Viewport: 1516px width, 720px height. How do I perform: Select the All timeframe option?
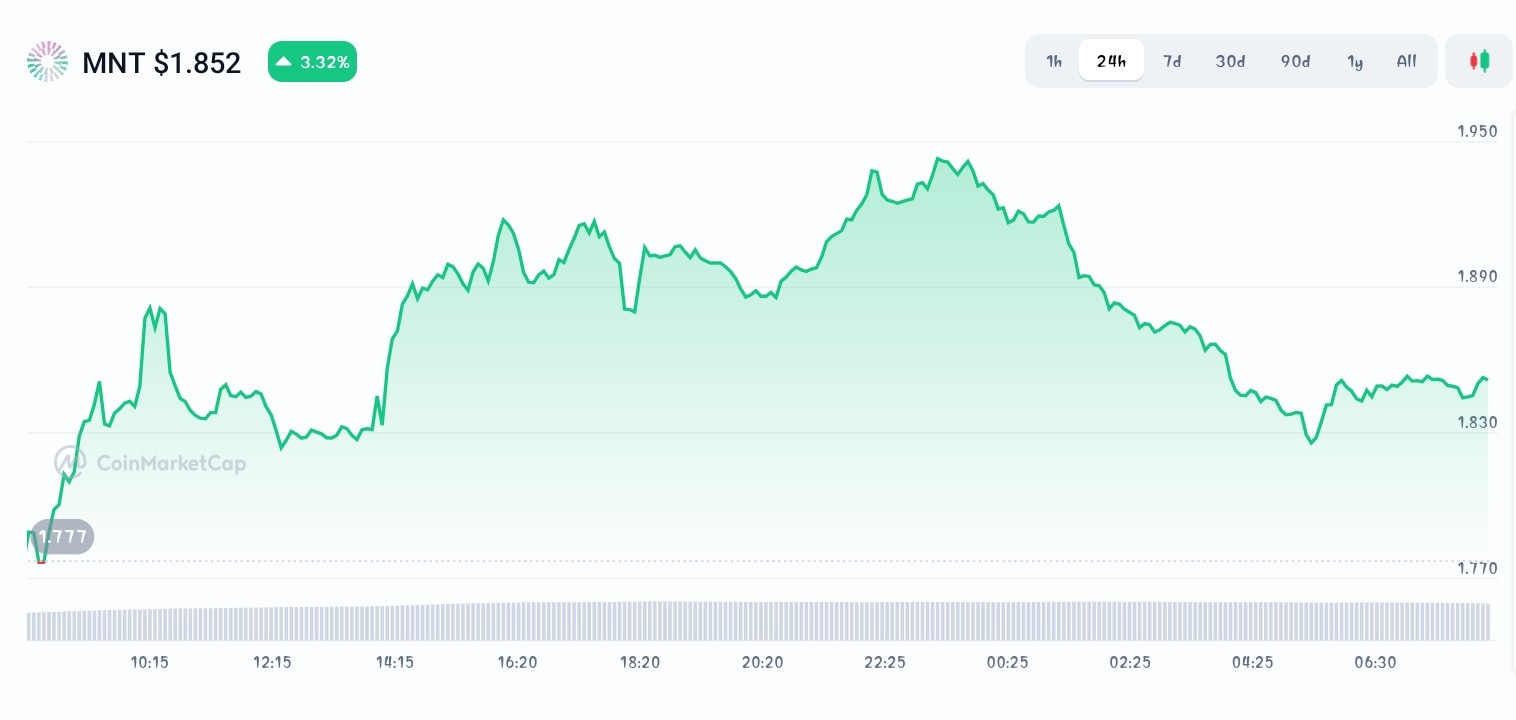point(1406,61)
